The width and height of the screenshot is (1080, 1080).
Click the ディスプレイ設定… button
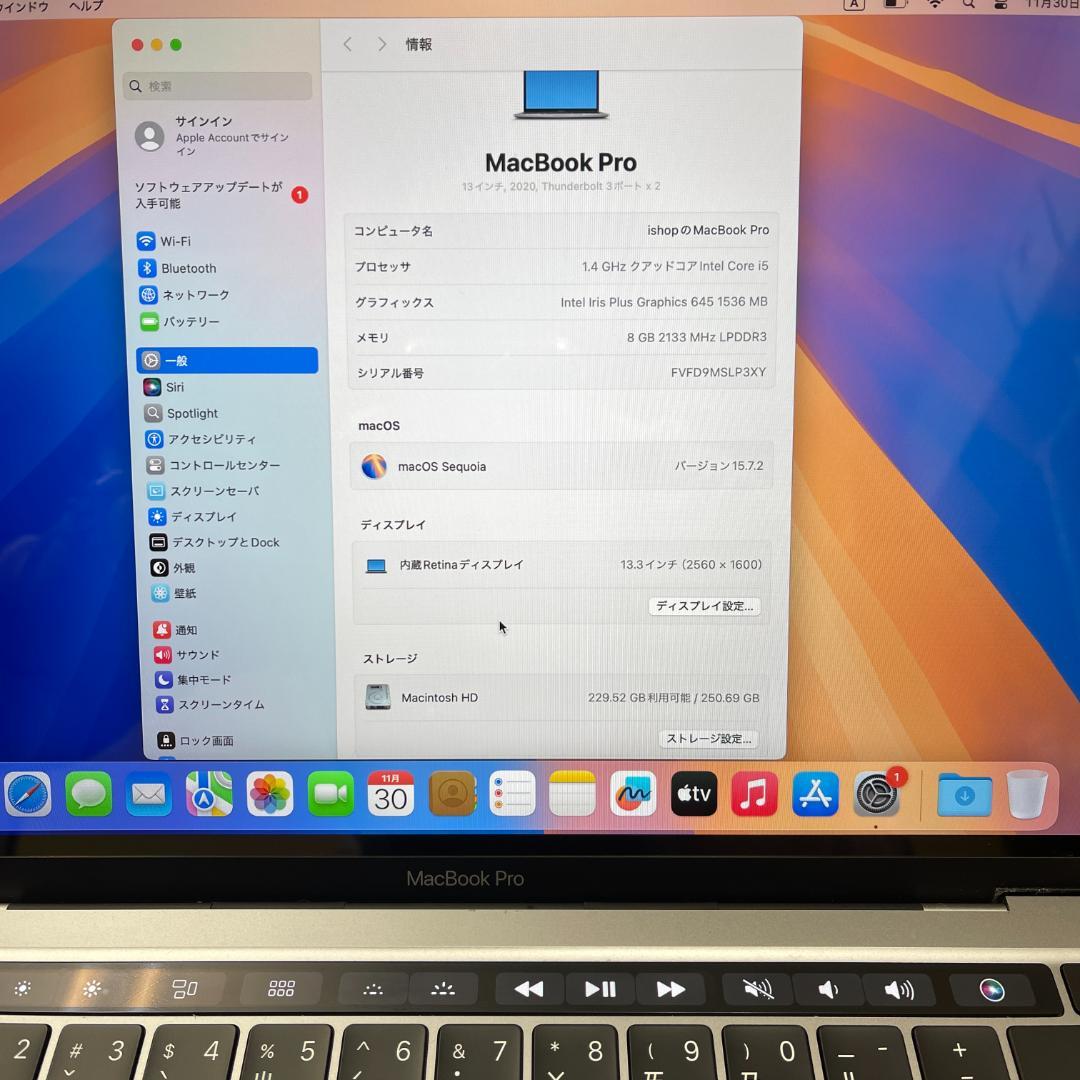(704, 606)
